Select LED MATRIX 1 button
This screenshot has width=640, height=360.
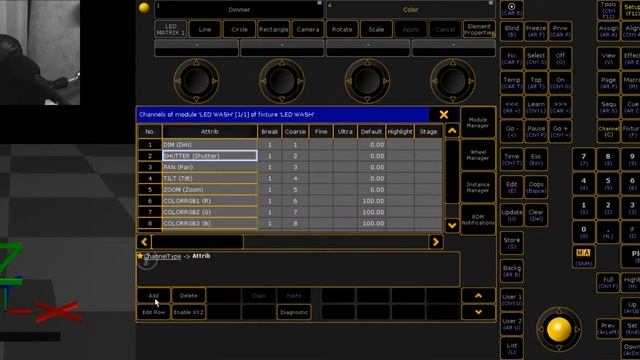tap(171, 29)
